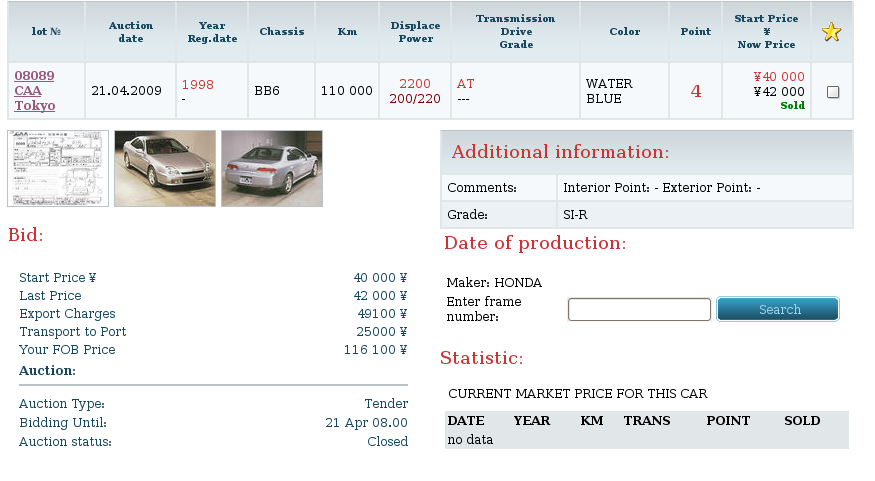Click the DATE header in statistic table
The width and height of the screenshot is (875, 481).
466,421
